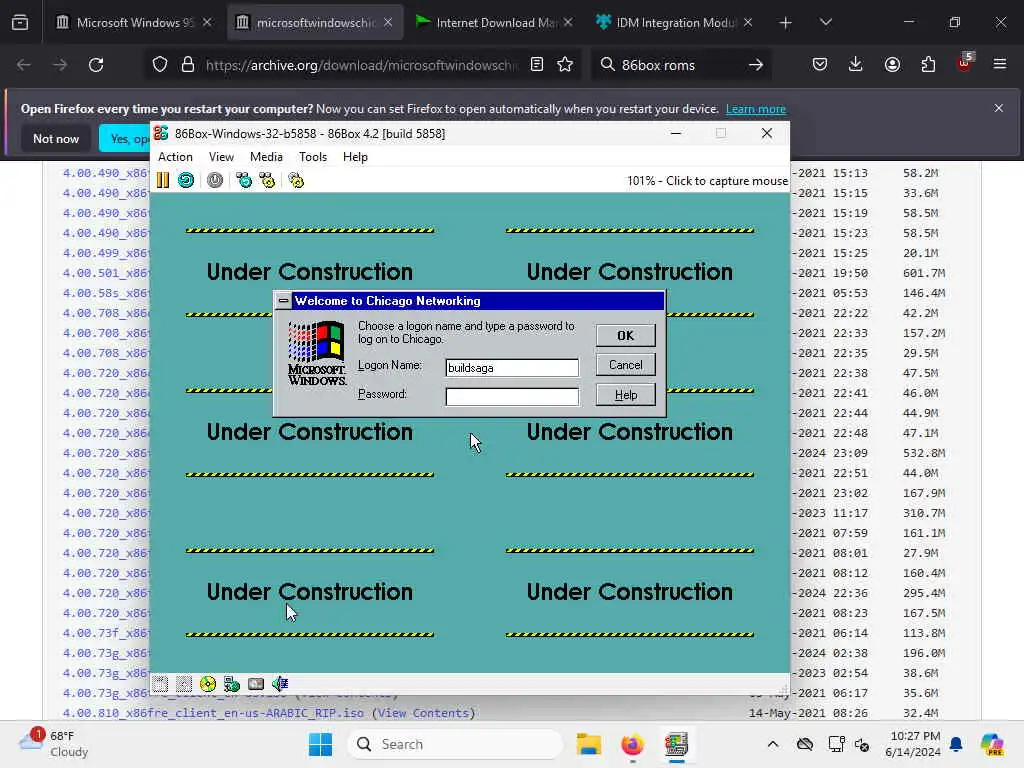Open 86Box settings gear toolbar icon
The image size is (1024, 768).
tap(296, 180)
